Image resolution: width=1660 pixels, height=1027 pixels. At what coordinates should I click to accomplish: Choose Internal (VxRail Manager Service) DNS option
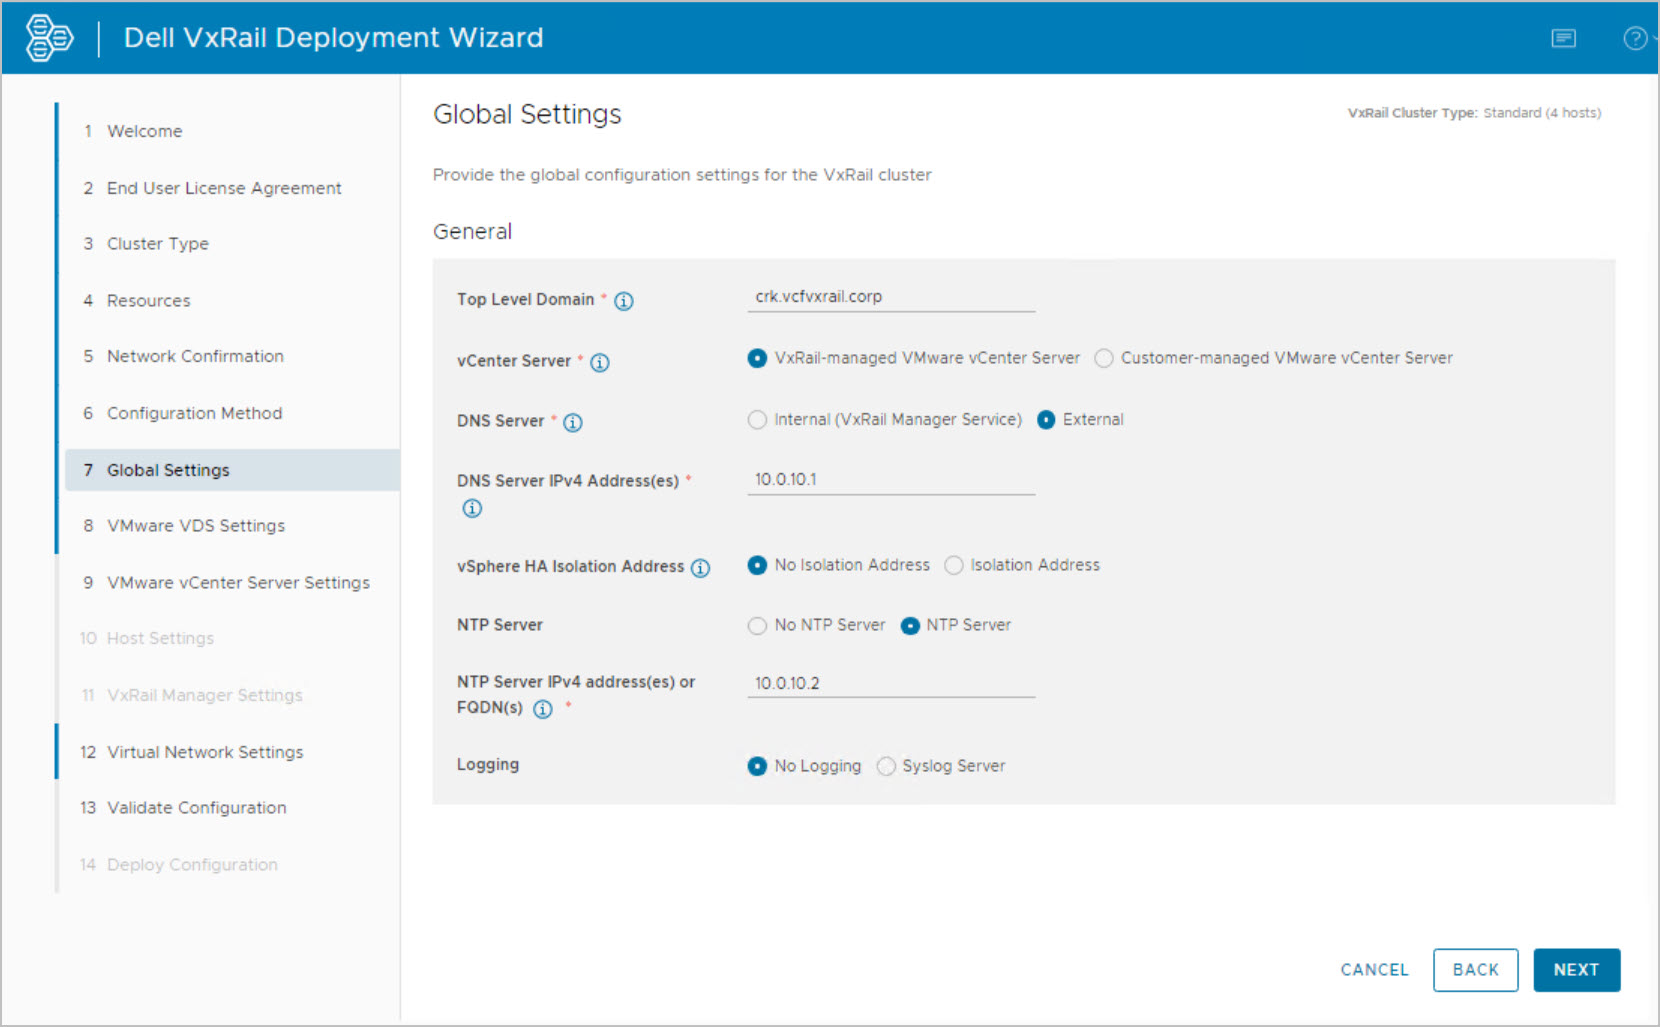[758, 420]
